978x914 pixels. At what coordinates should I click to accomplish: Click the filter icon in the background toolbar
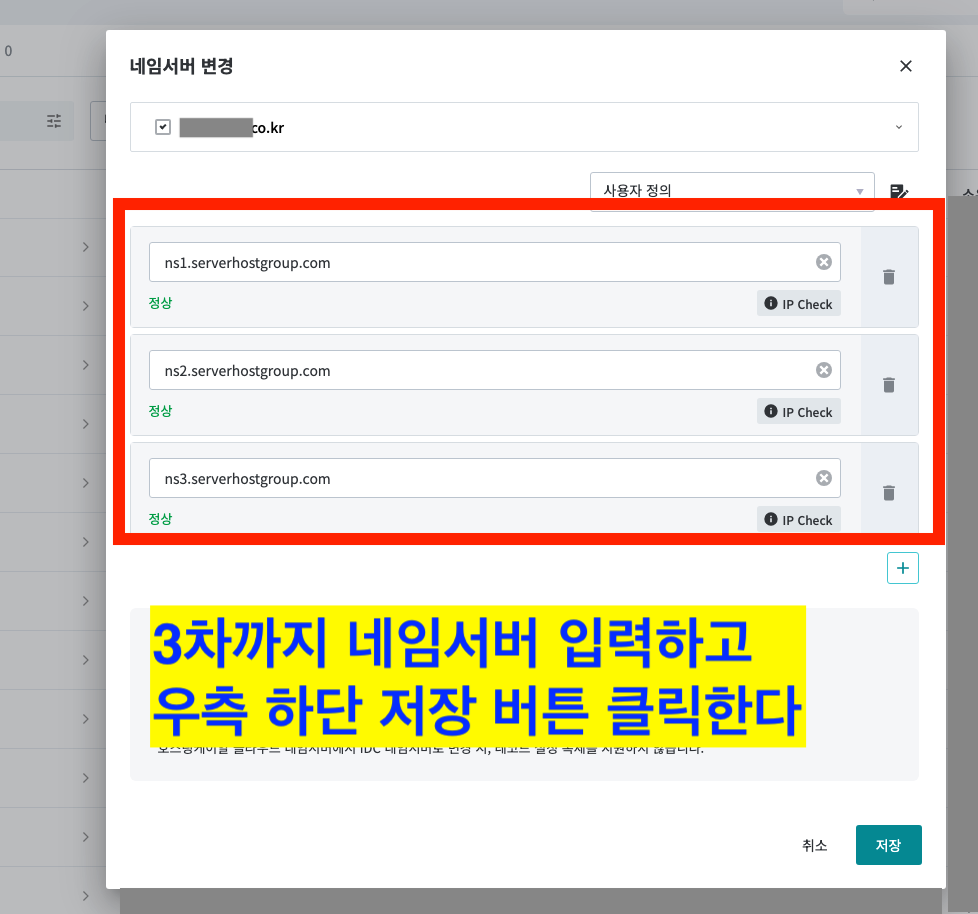coord(54,120)
